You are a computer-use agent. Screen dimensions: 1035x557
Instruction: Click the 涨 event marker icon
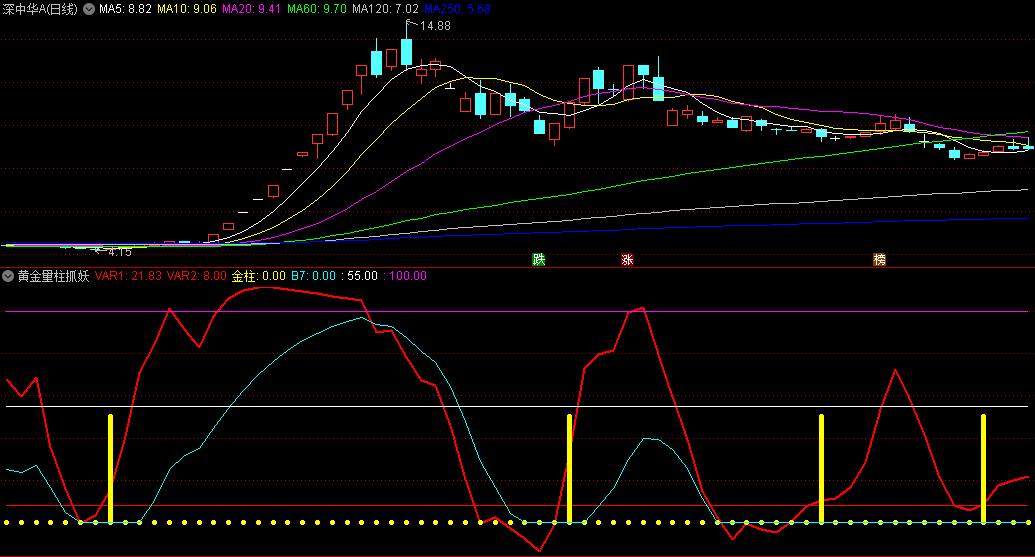point(628,260)
